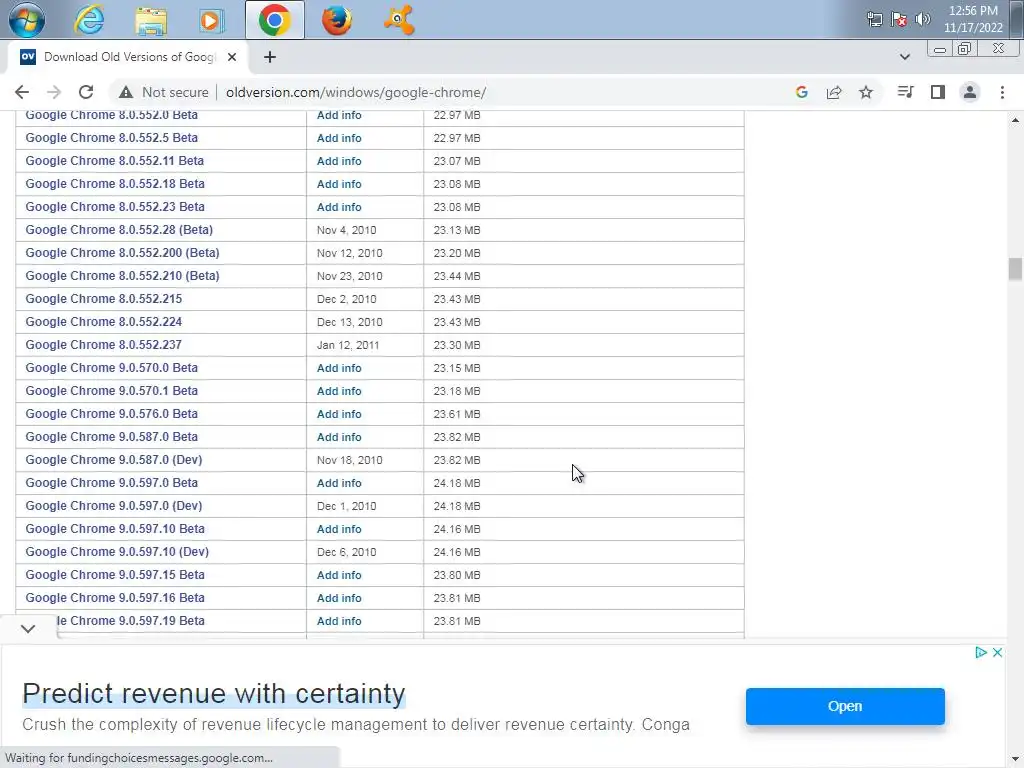Click the Action Center flag tray icon

(899, 19)
